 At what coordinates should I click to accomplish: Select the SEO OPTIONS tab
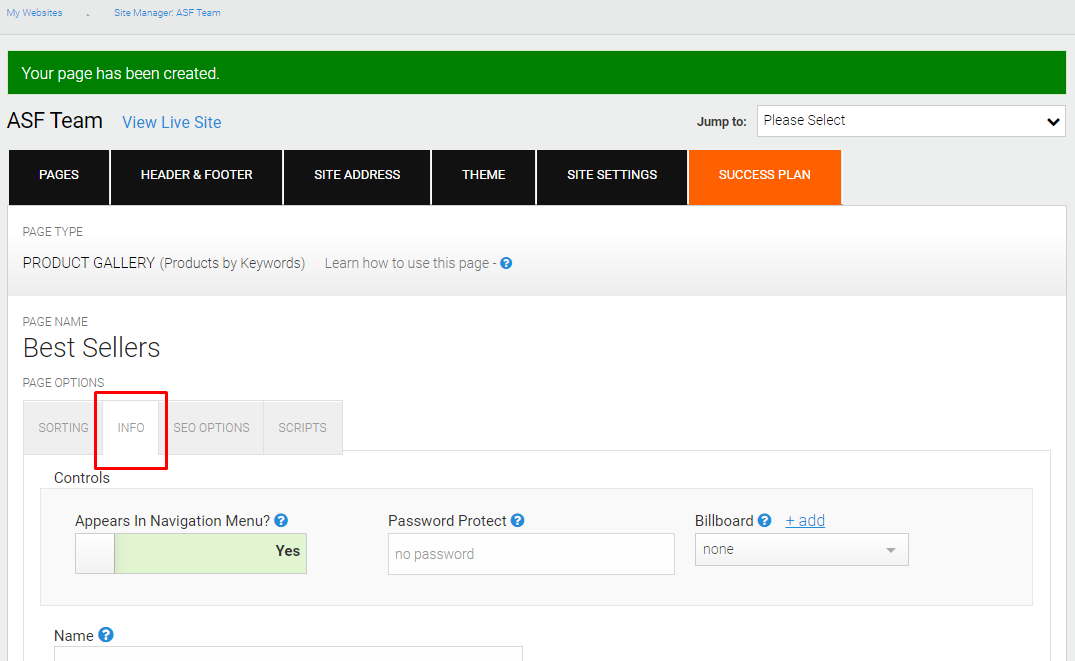pyautogui.click(x=211, y=427)
